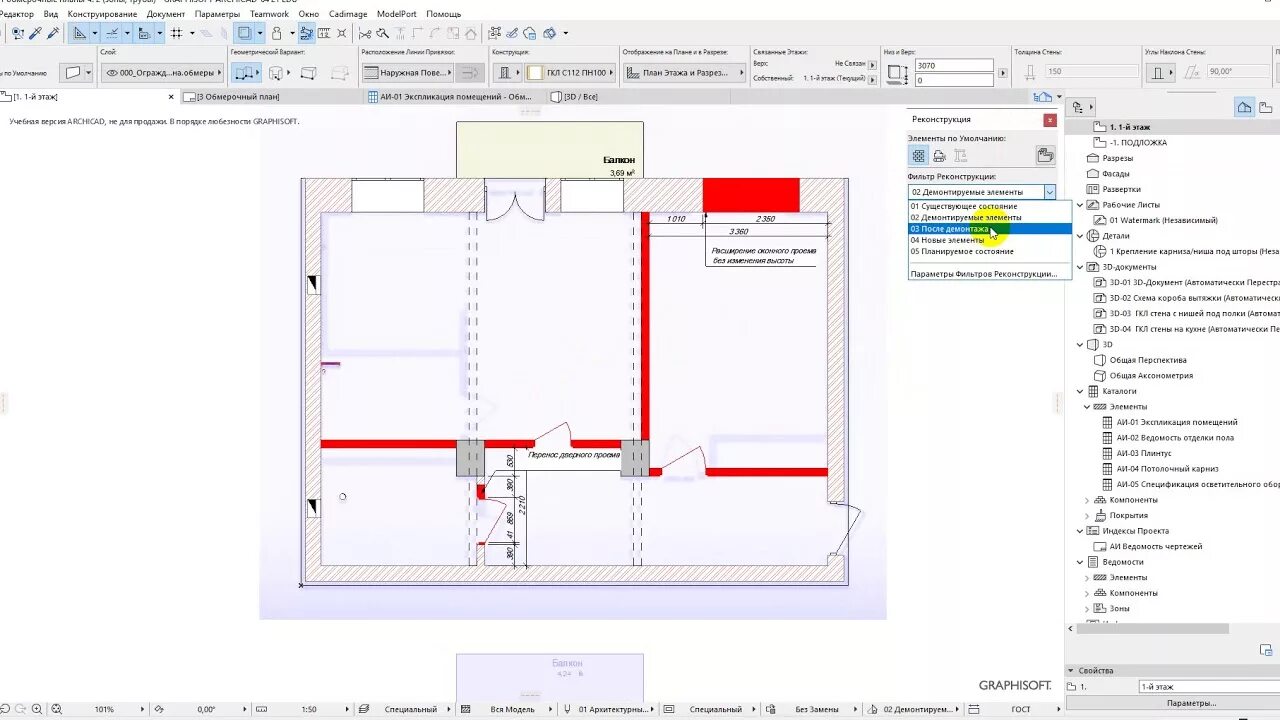Image resolution: width=1280 pixels, height=720 pixels.
Task: Click the demolished elements icon in Реконструкция
Action: pyautogui.click(x=939, y=155)
